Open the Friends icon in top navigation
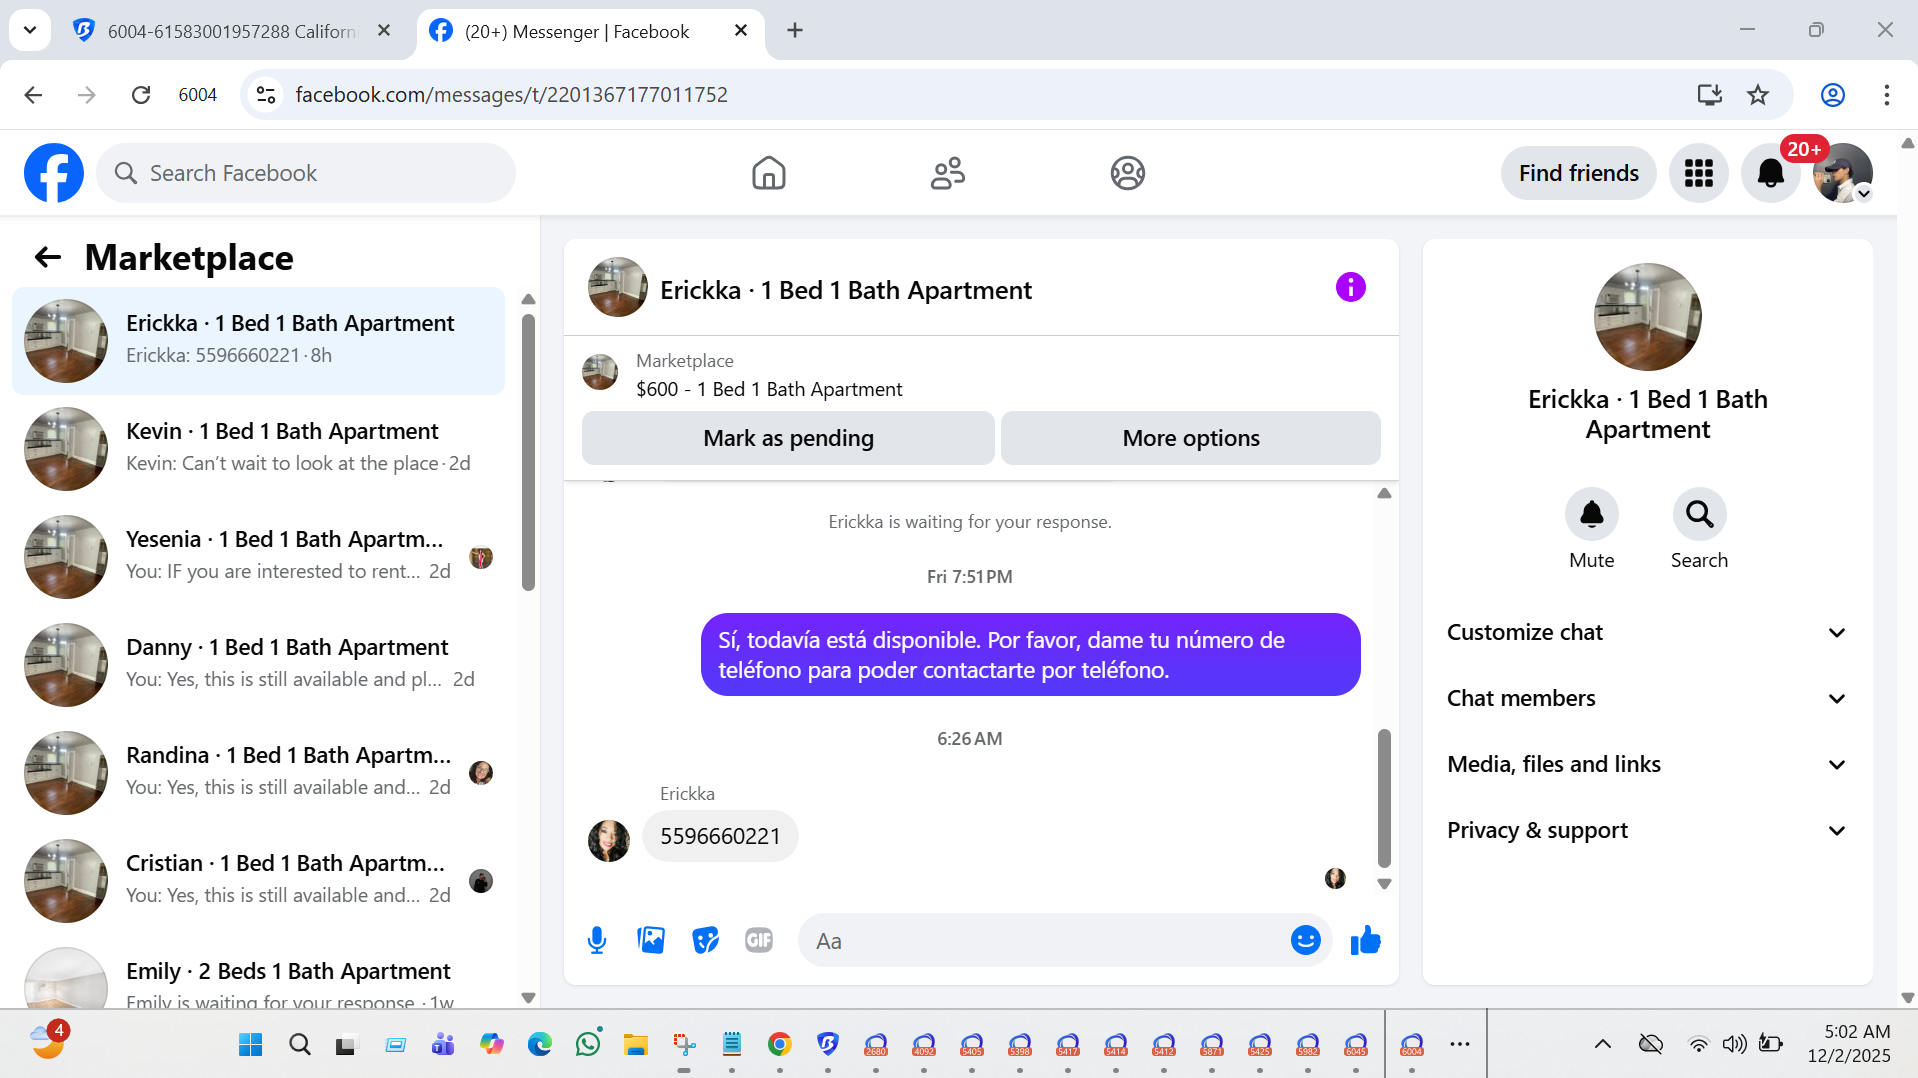Image resolution: width=1918 pixels, height=1078 pixels. pos(947,173)
